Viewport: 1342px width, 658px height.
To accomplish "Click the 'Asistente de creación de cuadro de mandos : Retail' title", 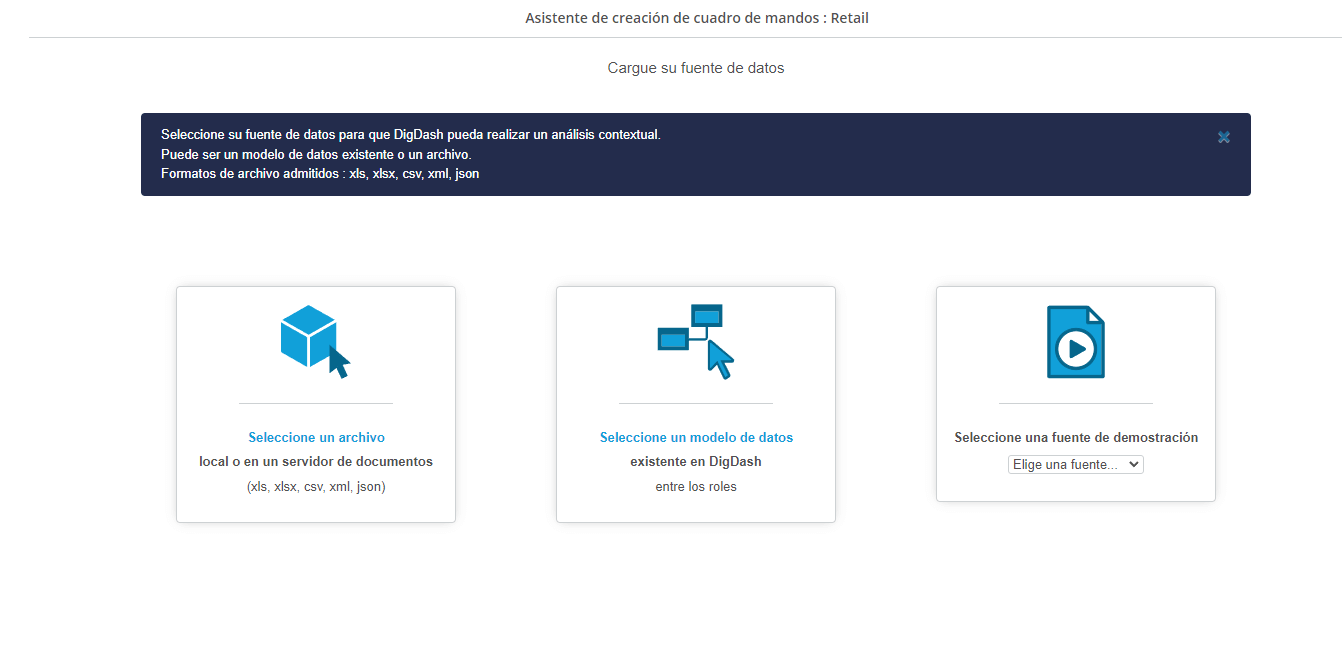I will tap(697, 18).
